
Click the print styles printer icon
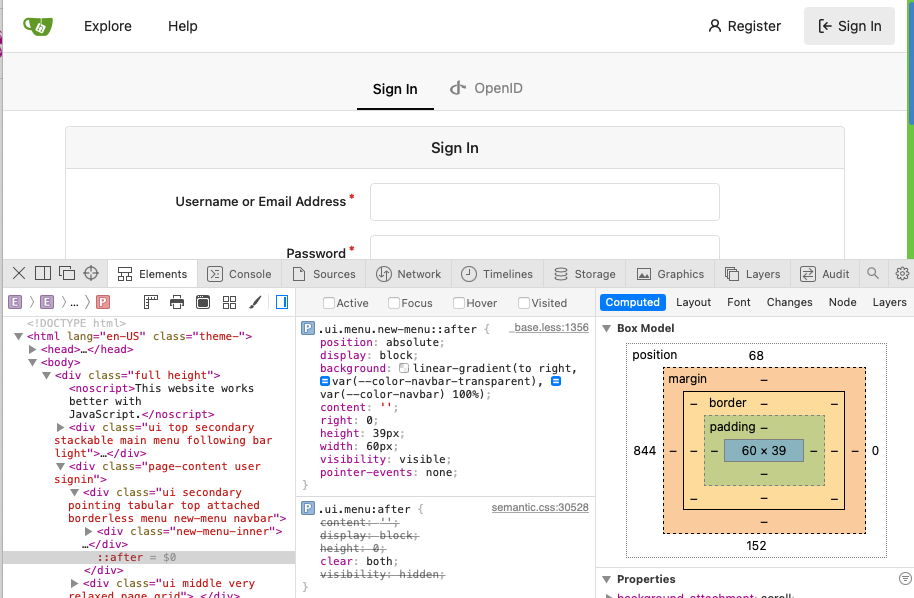click(x=177, y=302)
